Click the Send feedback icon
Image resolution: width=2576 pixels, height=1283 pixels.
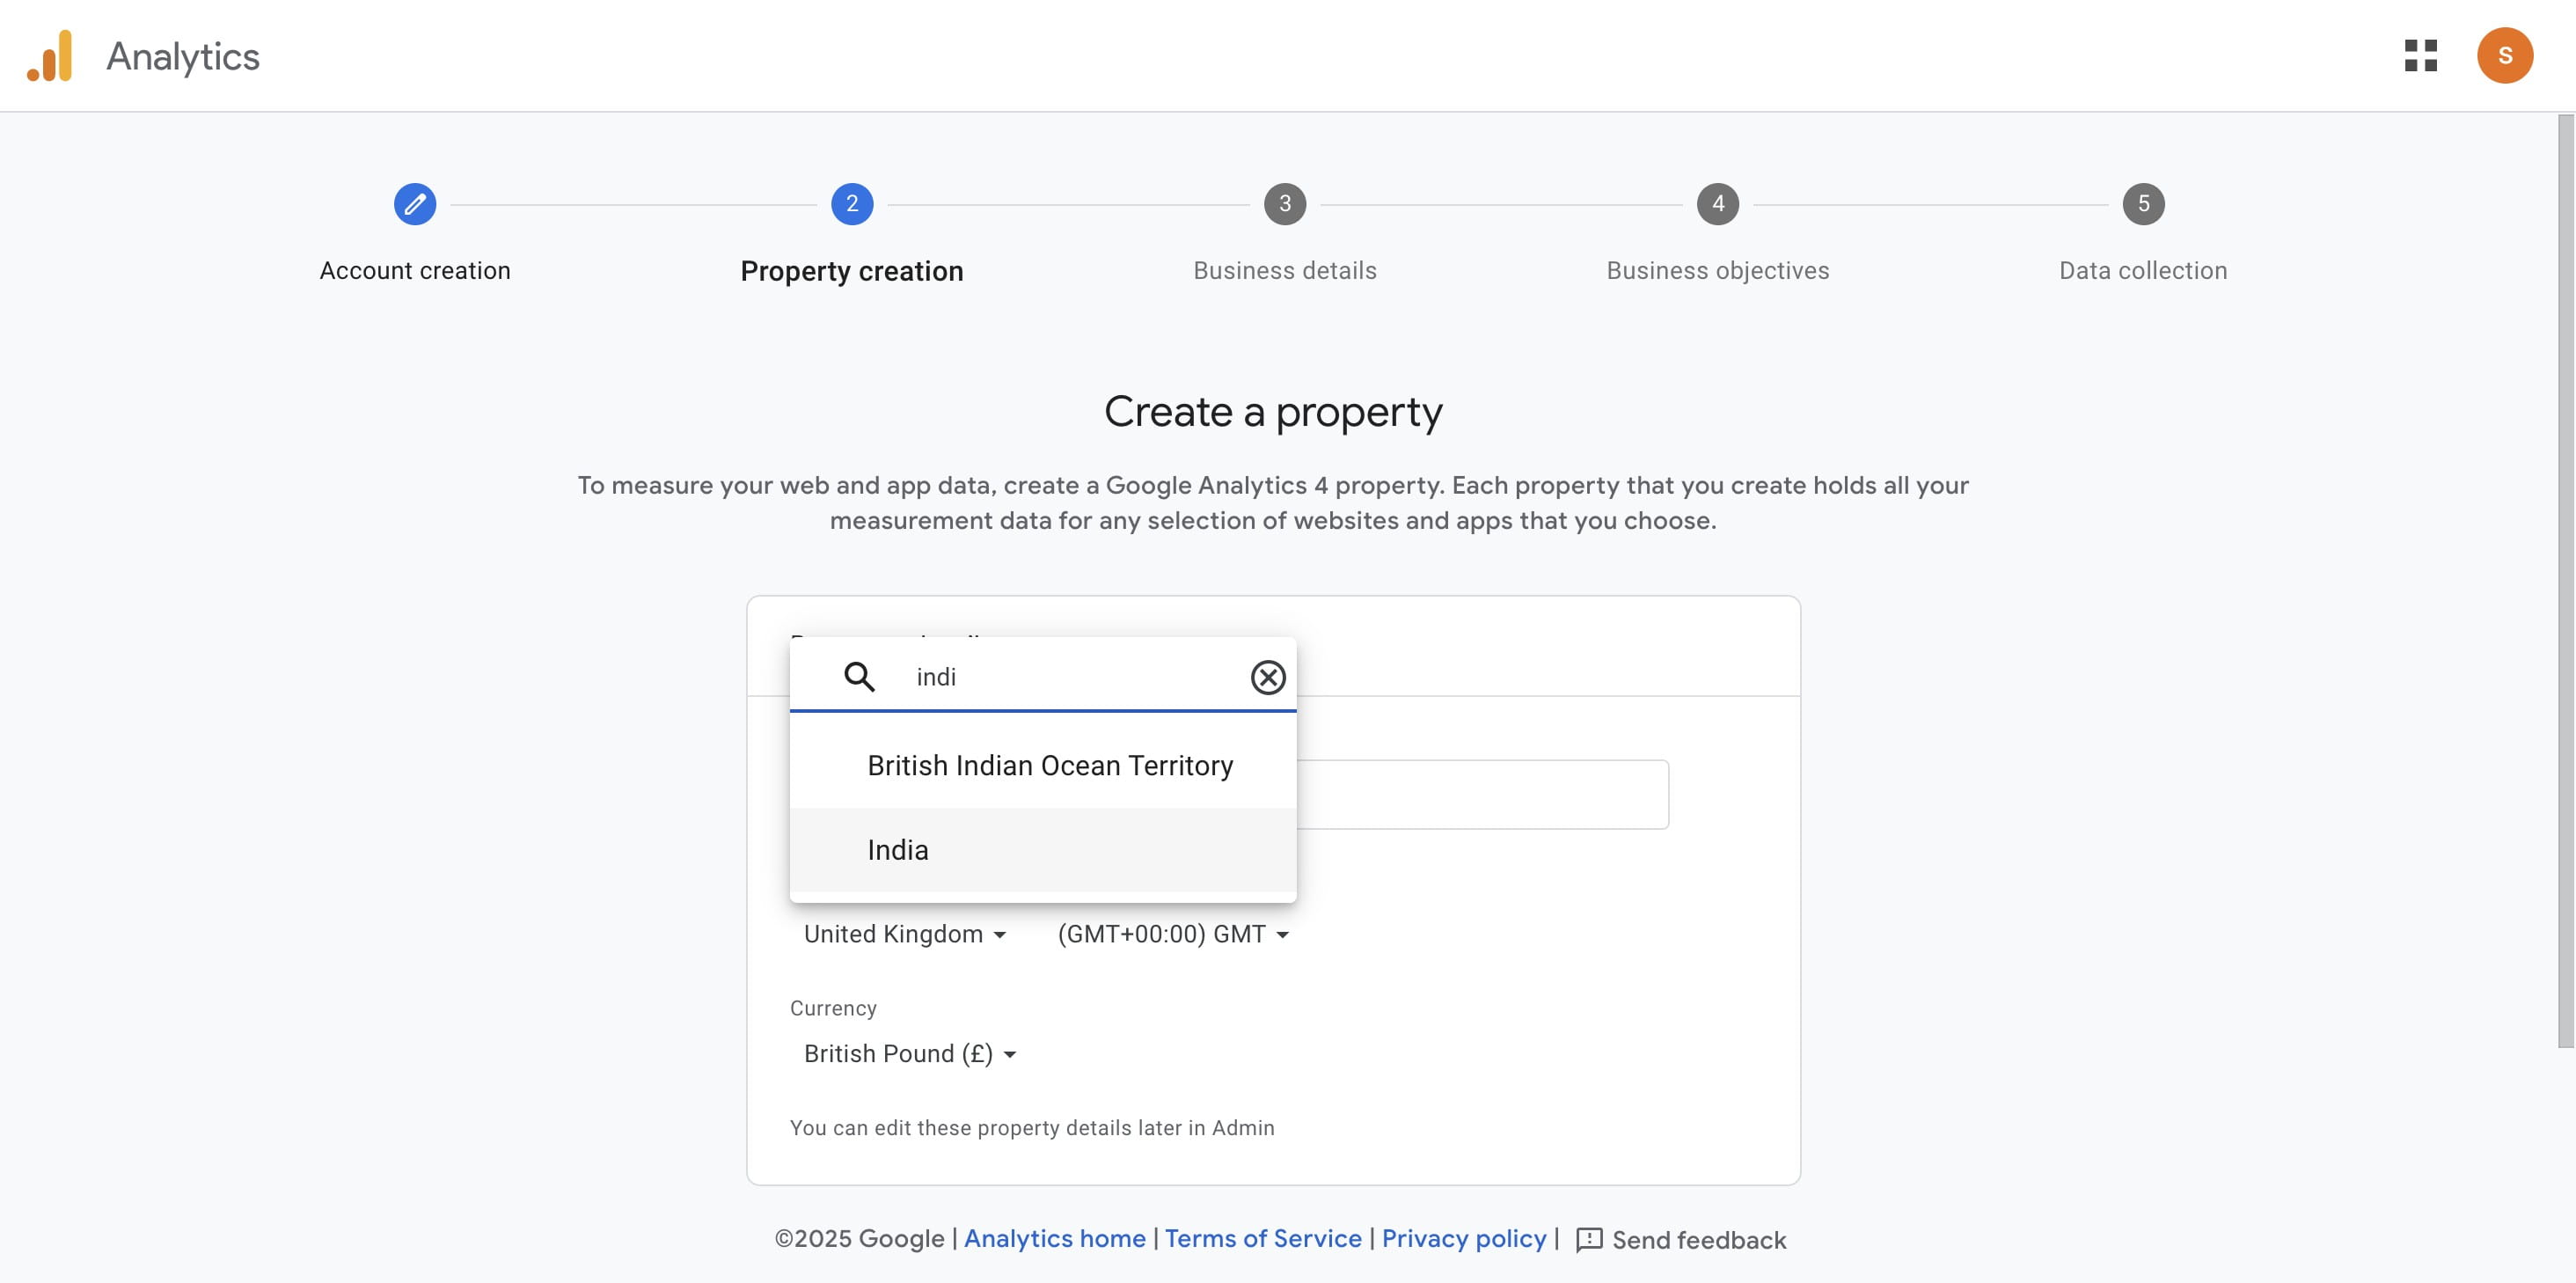point(1589,1240)
